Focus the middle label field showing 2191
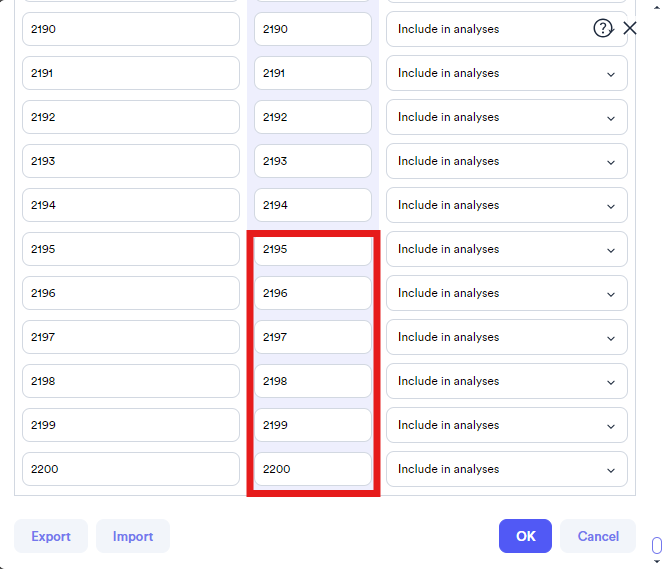This screenshot has width=662, height=569. point(313,73)
